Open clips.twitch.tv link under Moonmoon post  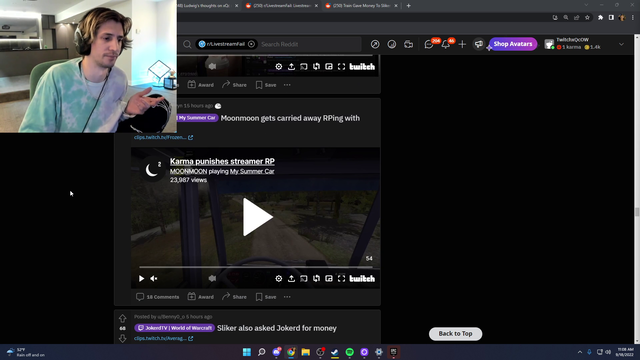click(163, 137)
